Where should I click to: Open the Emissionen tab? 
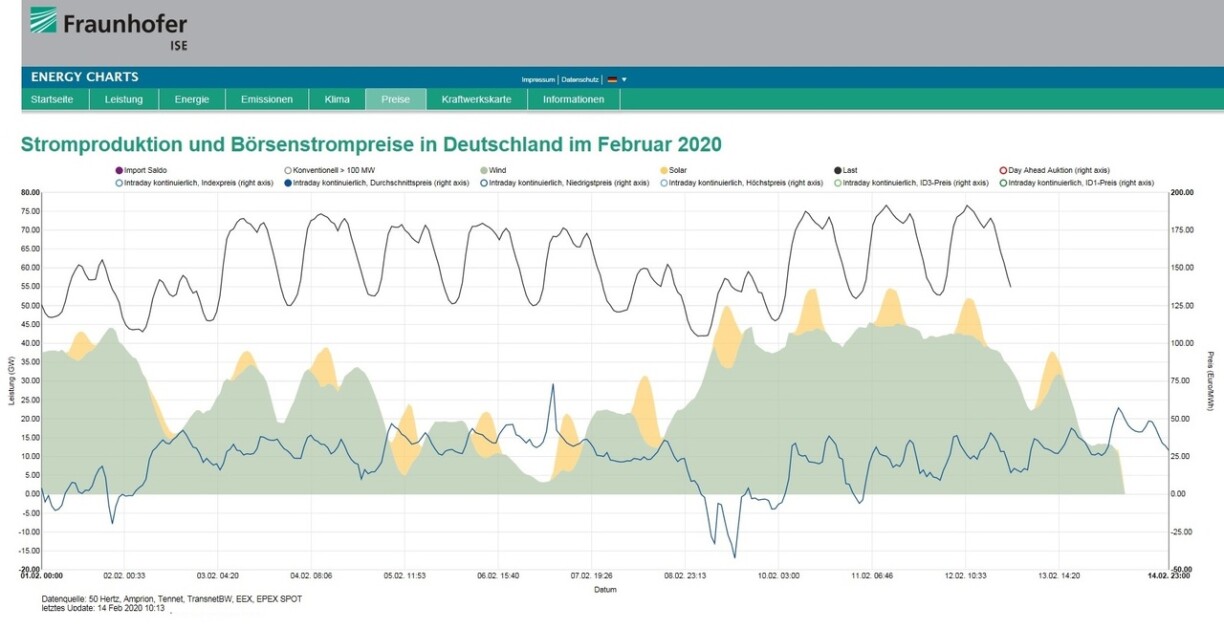point(267,100)
